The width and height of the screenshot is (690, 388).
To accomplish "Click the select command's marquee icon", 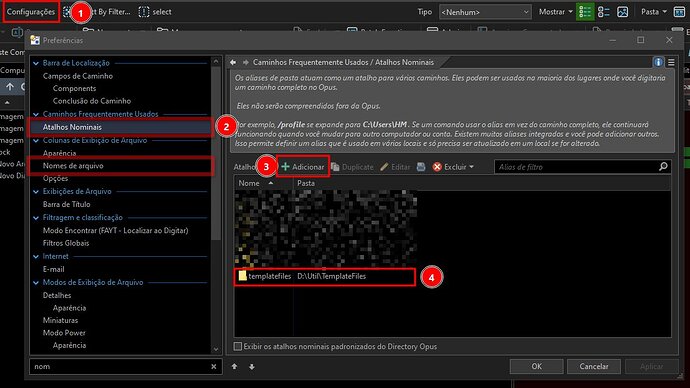I will pyautogui.click(x=144, y=12).
